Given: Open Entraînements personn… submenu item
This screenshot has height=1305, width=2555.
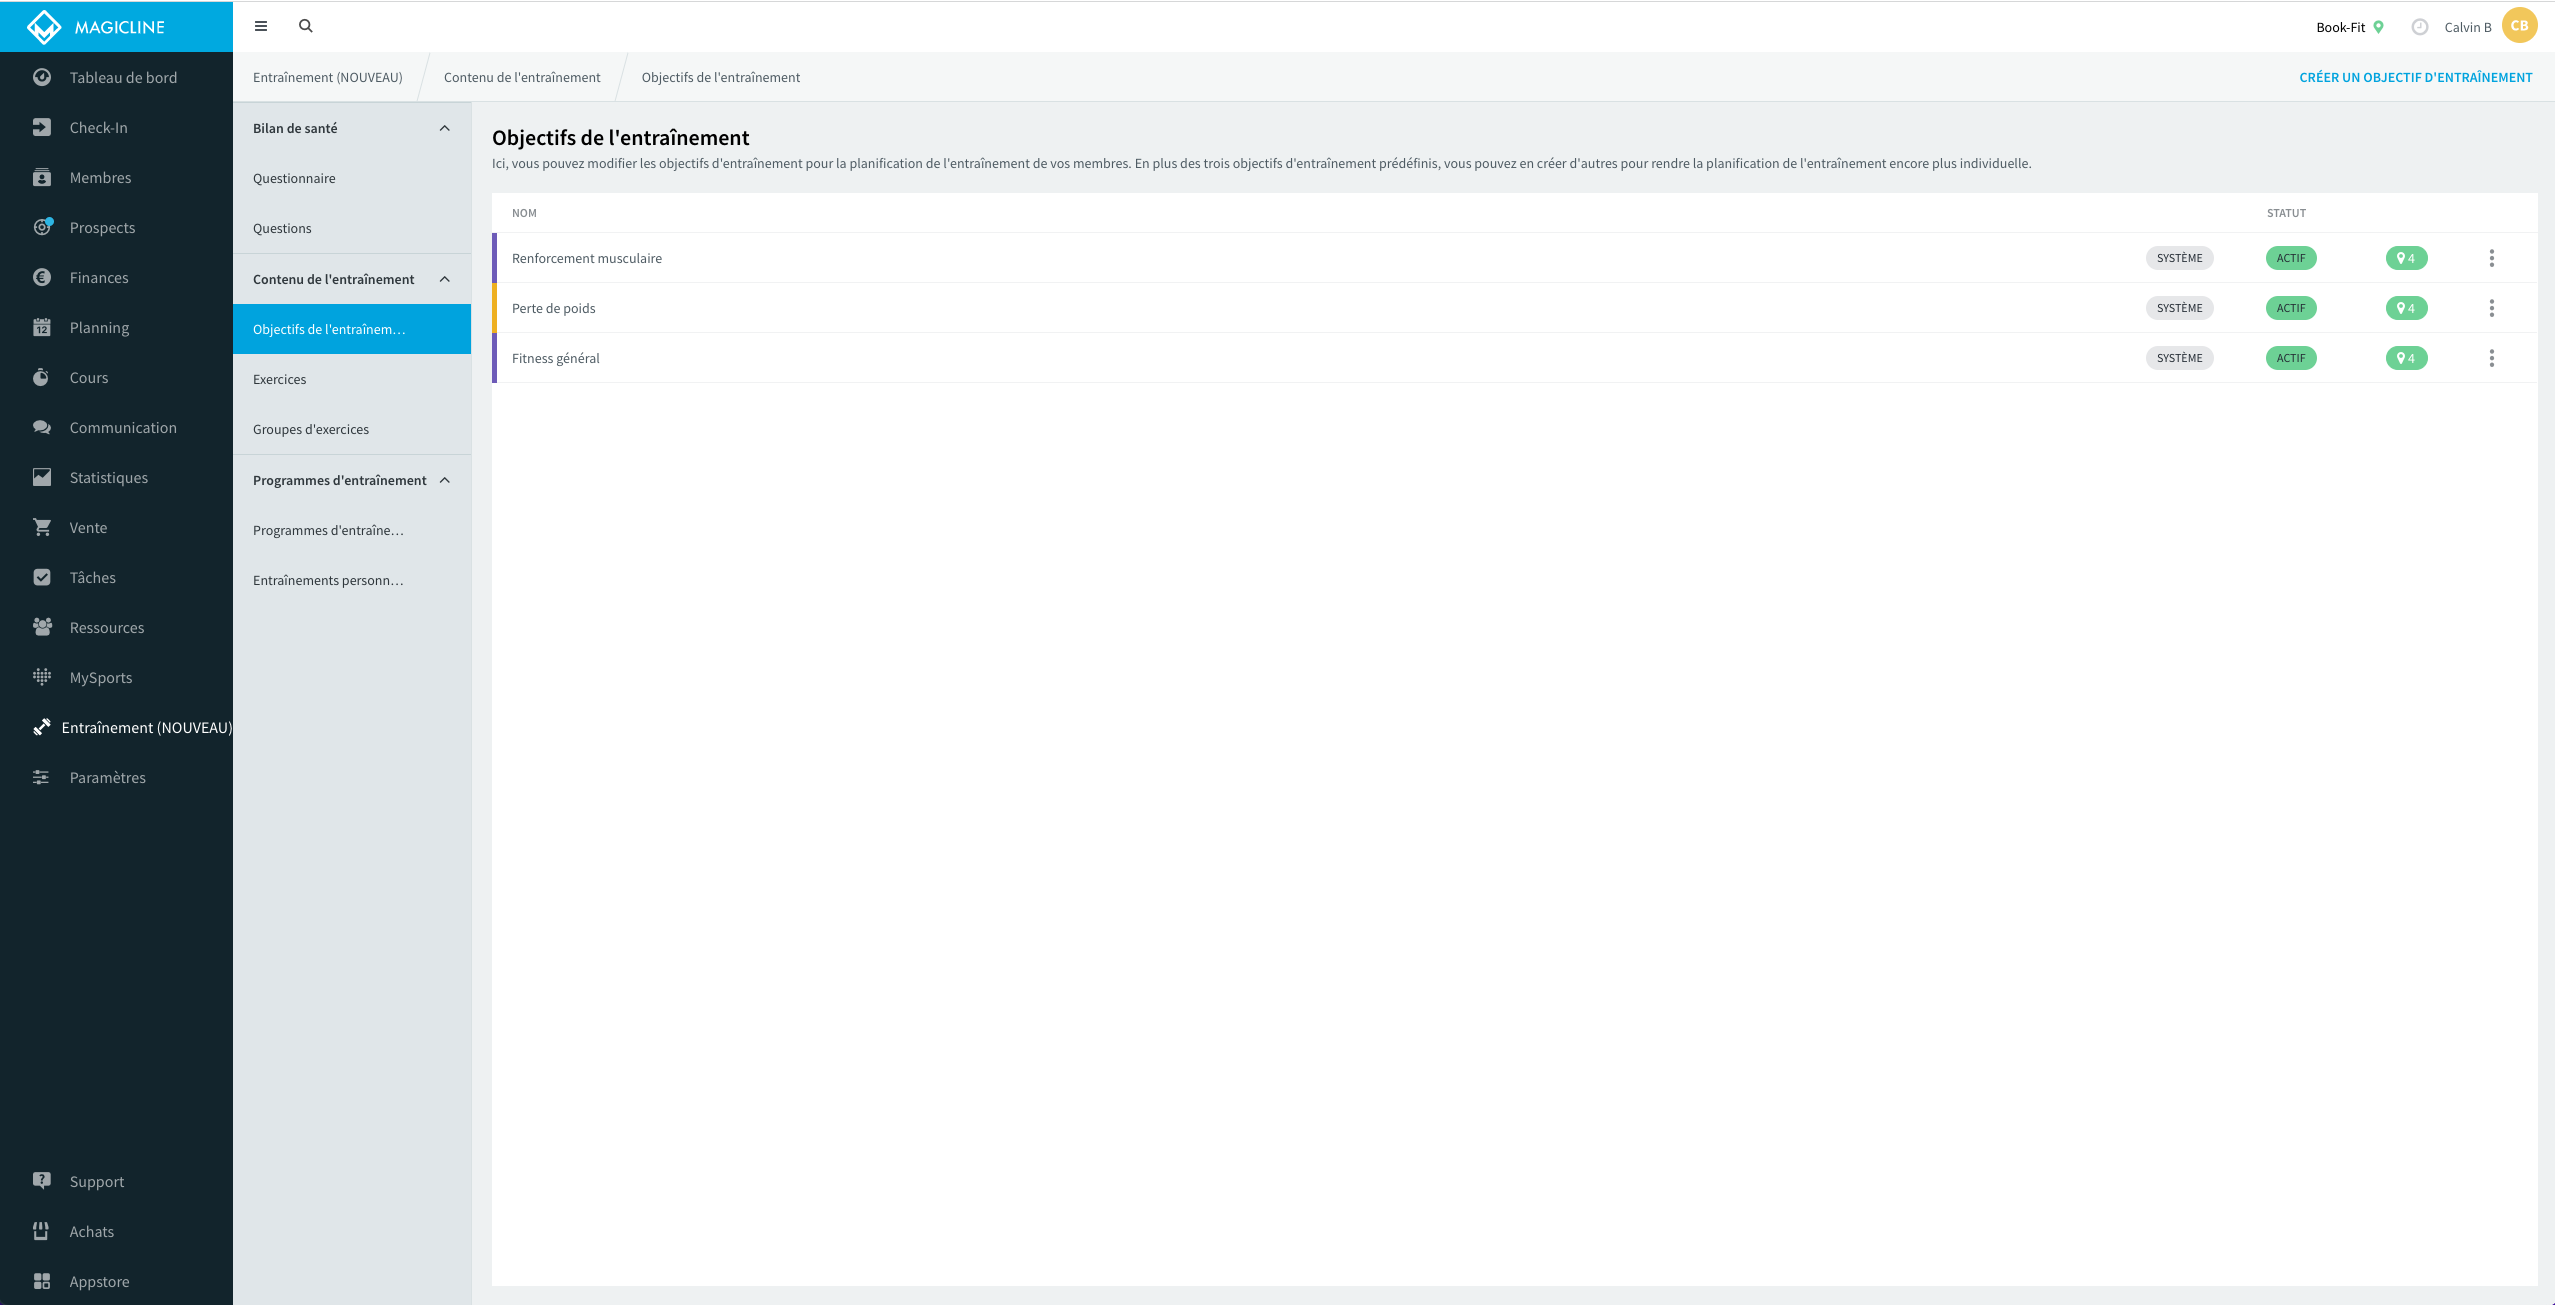Looking at the screenshot, I should coord(352,580).
